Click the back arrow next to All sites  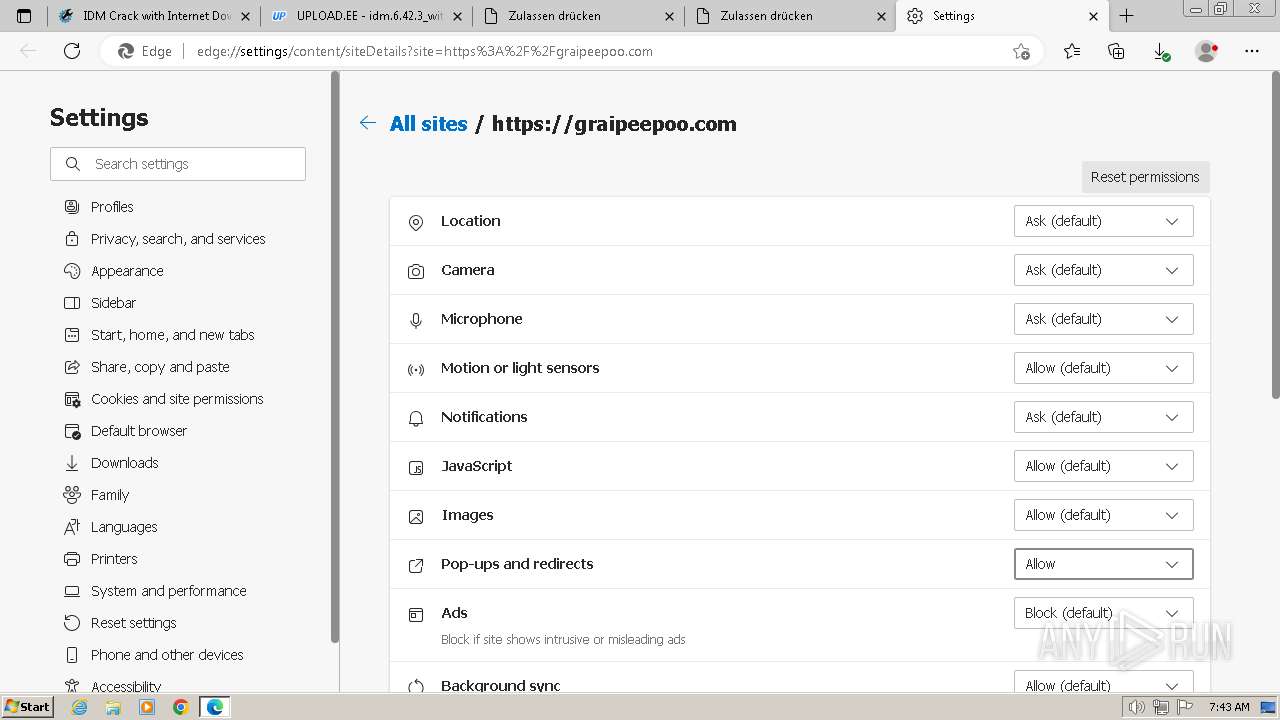click(368, 123)
